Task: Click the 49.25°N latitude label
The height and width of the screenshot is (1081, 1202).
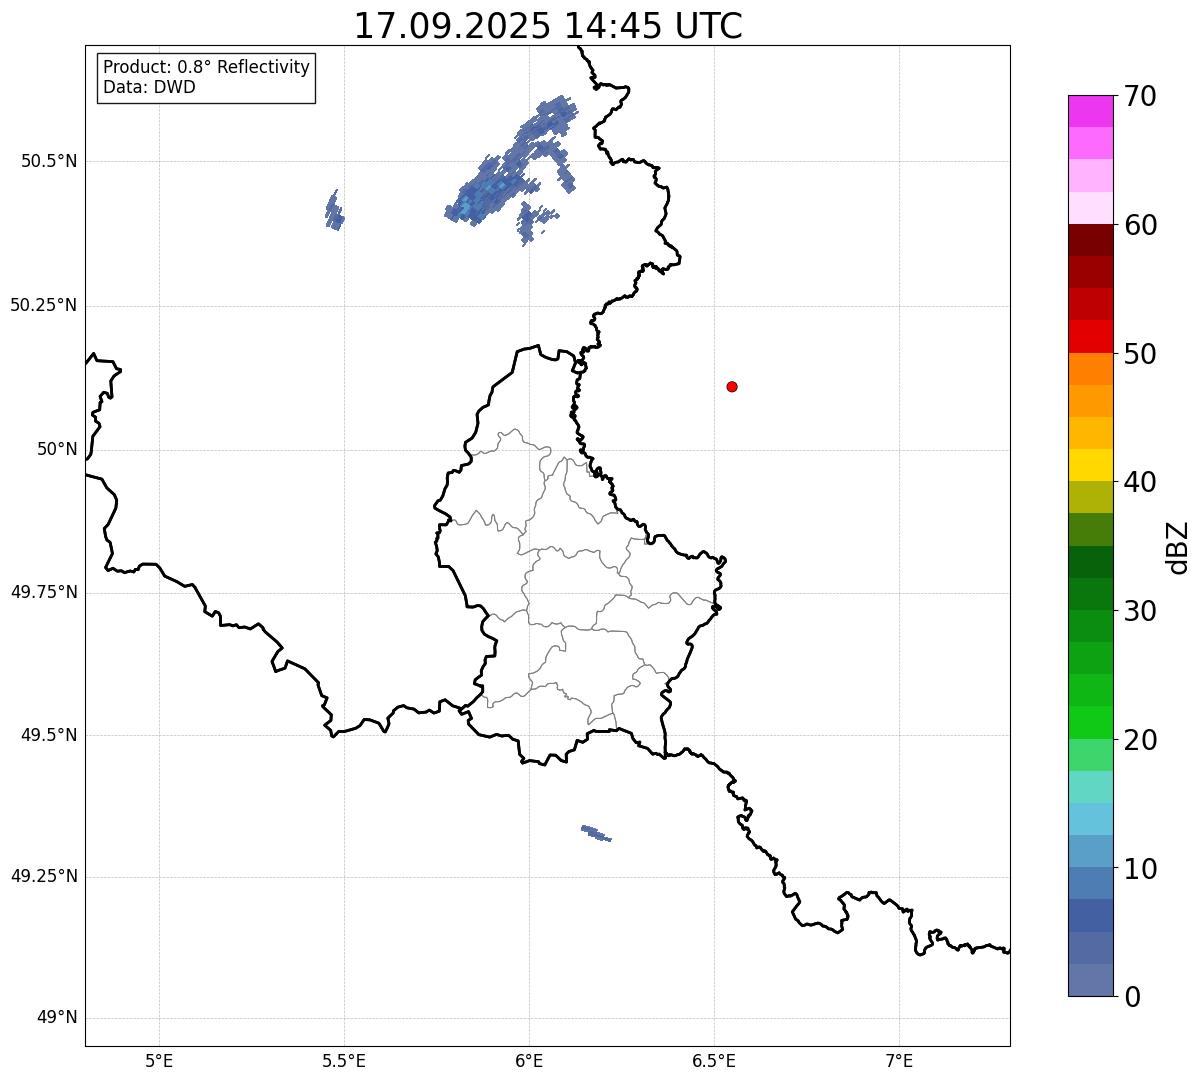Action: tap(44, 877)
